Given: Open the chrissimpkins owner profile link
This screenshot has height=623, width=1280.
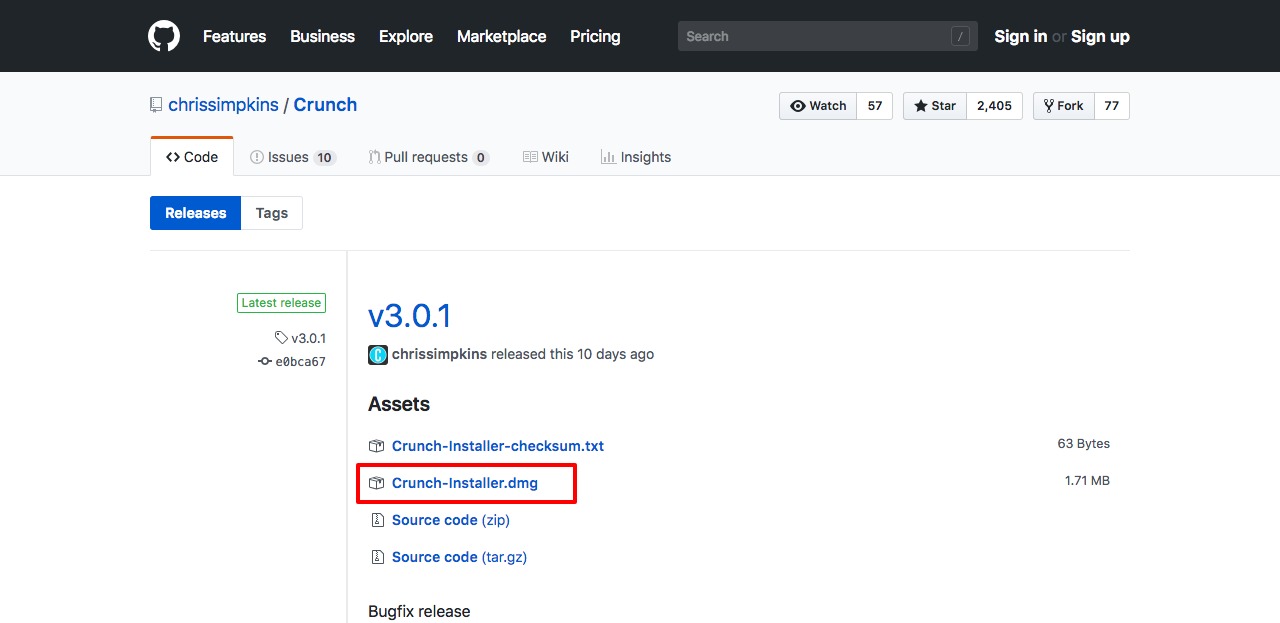Looking at the screenshot, I should pyautogui.click(x=223, y=105).
